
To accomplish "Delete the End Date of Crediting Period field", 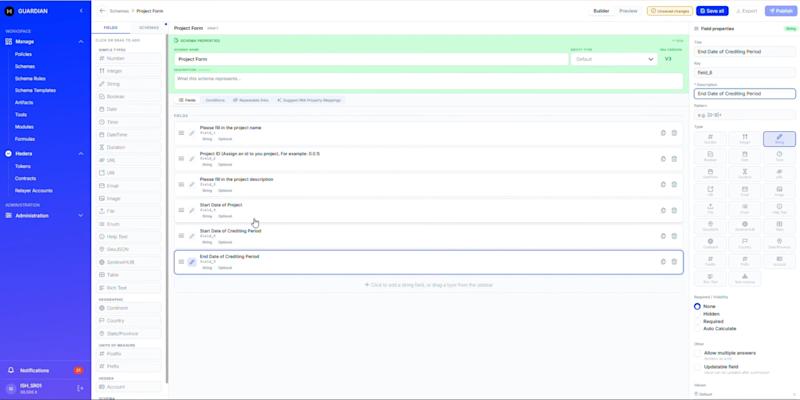I will [x=674, y=262].
